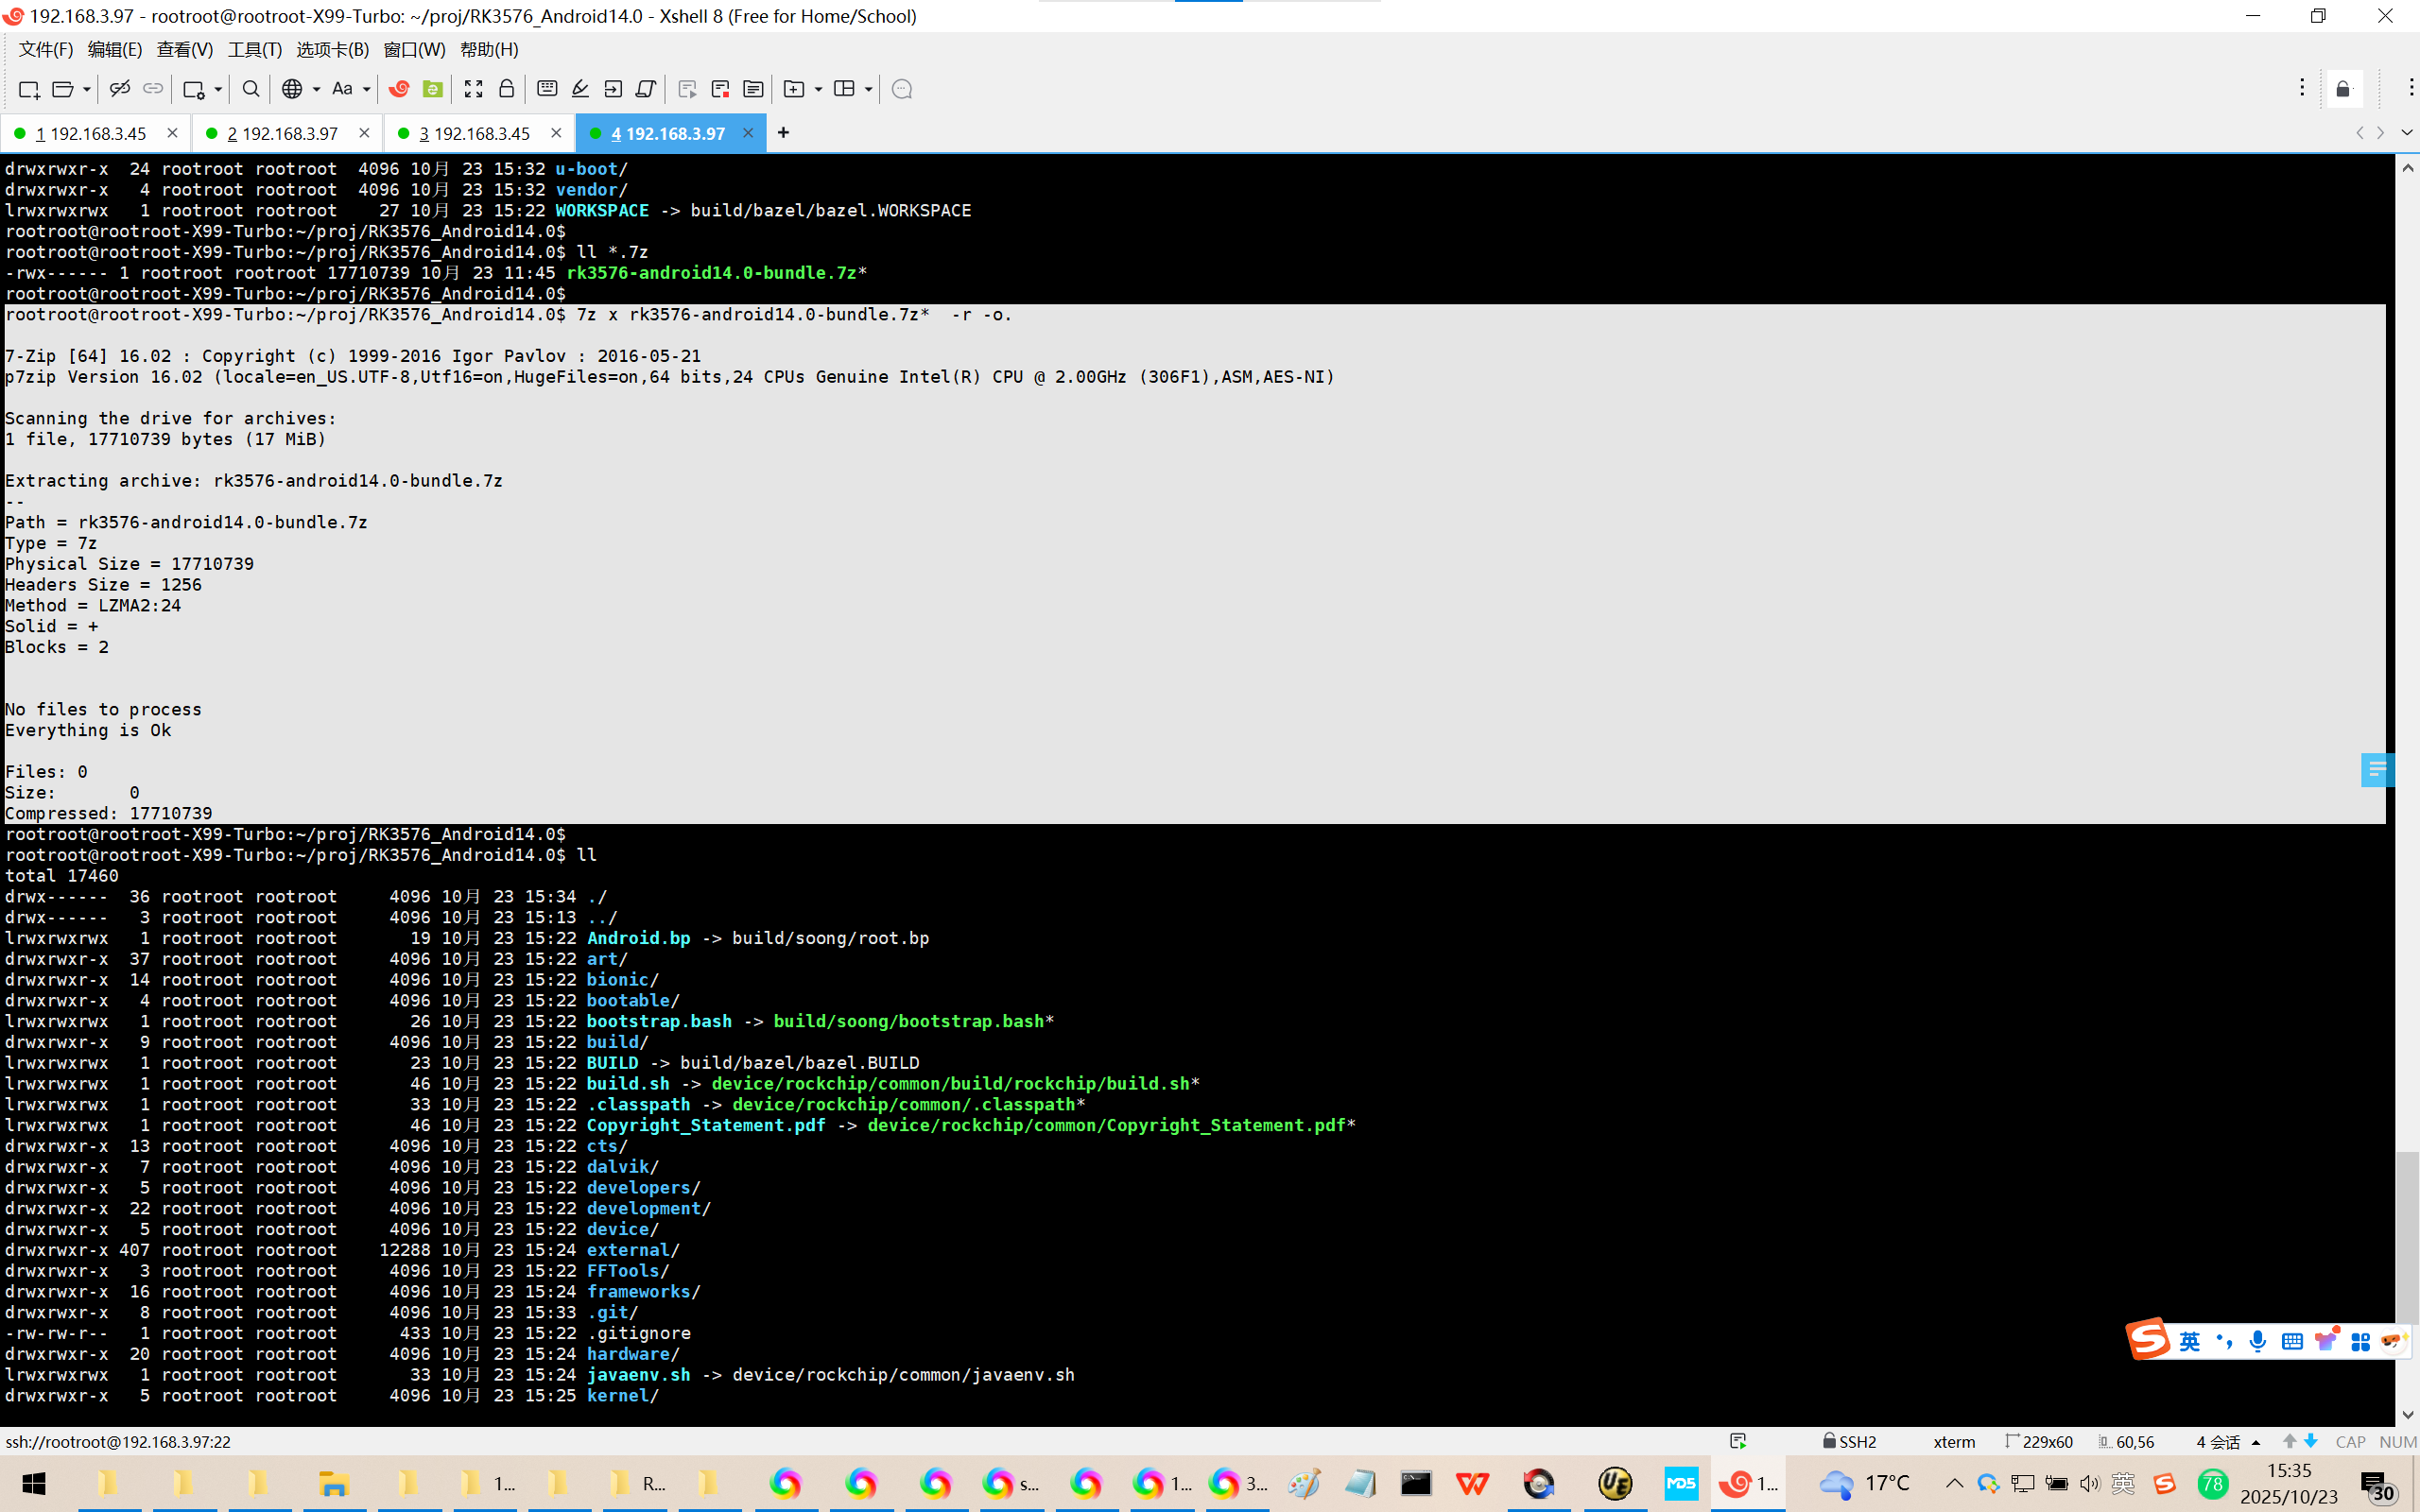Click the chat bubble feedback icon

point(901,89)
